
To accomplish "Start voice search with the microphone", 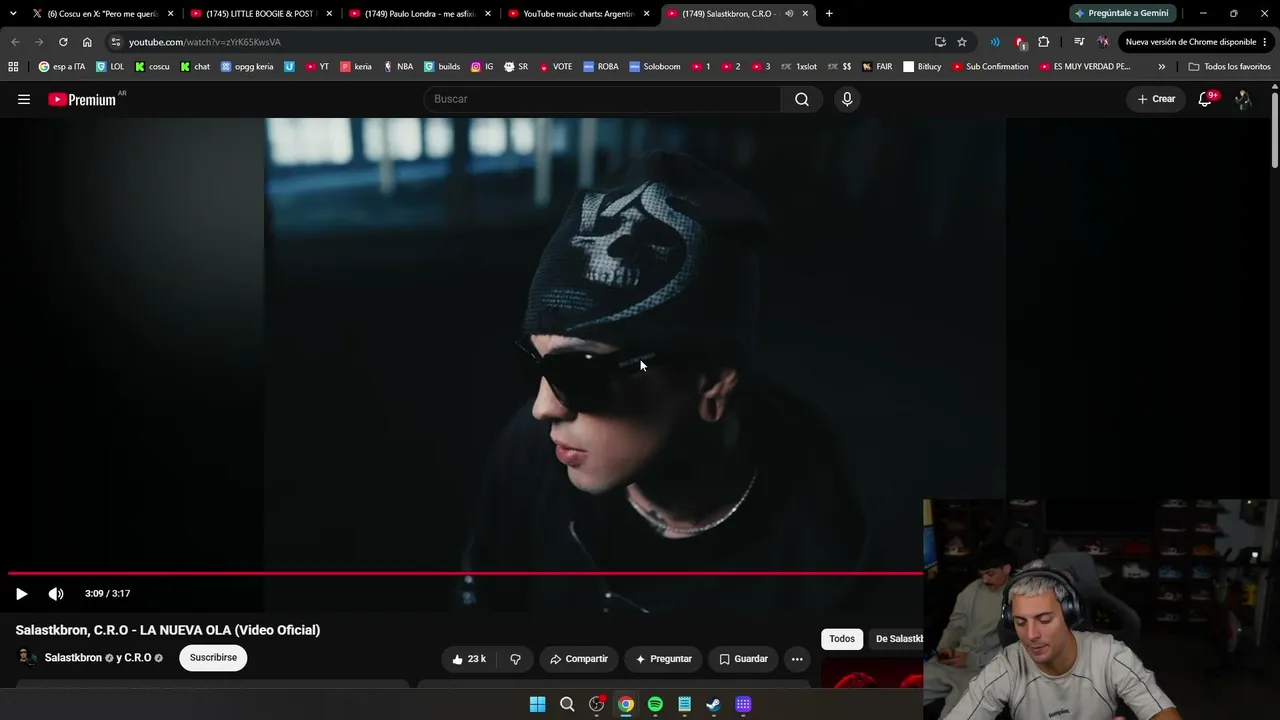I will 847,99.
